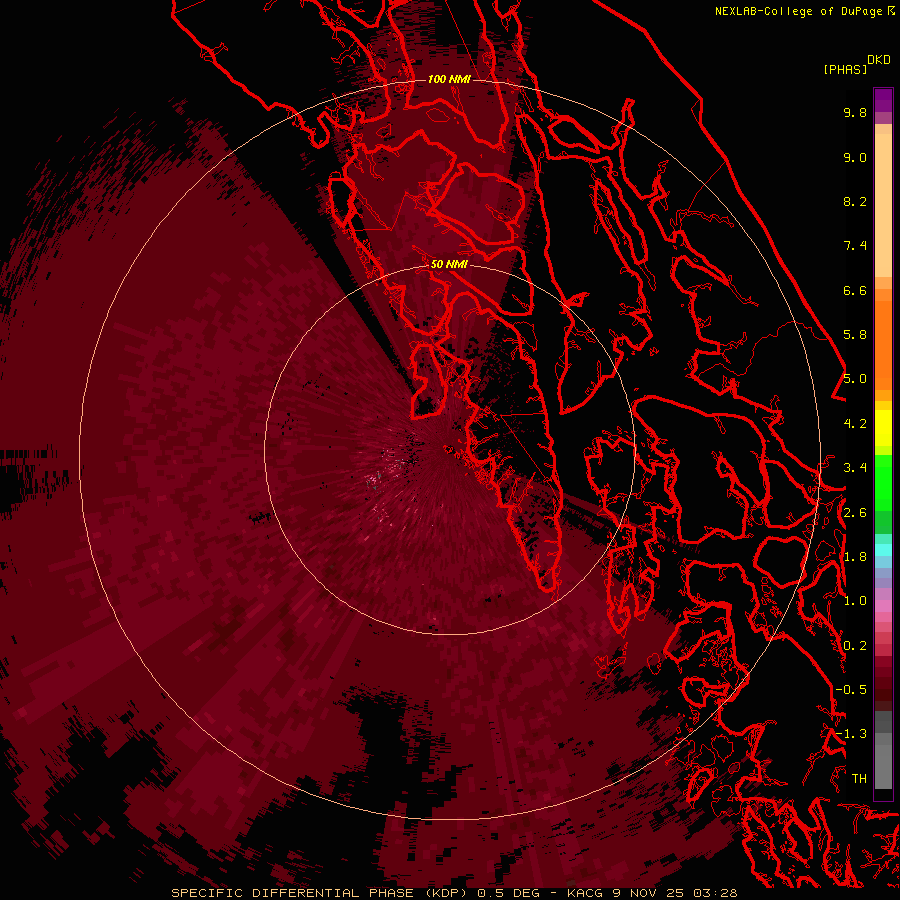Click the 8.2 scale value
Image resolution: width=900 pixels, height=900 pixels.
[x=855, y=202]
